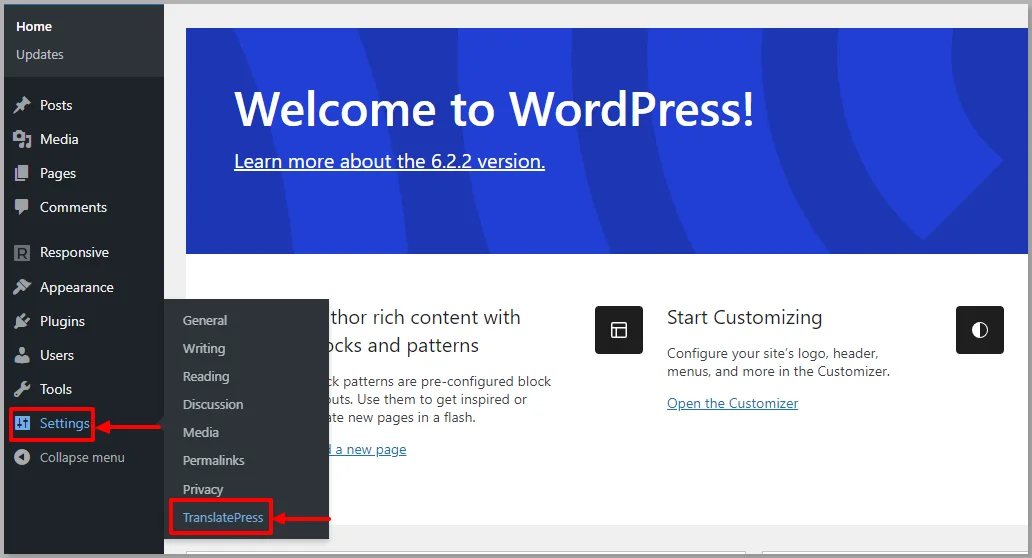Click the Posts pushpin icon
Screen dimensions: 1032x558
(x=22, y=105)
